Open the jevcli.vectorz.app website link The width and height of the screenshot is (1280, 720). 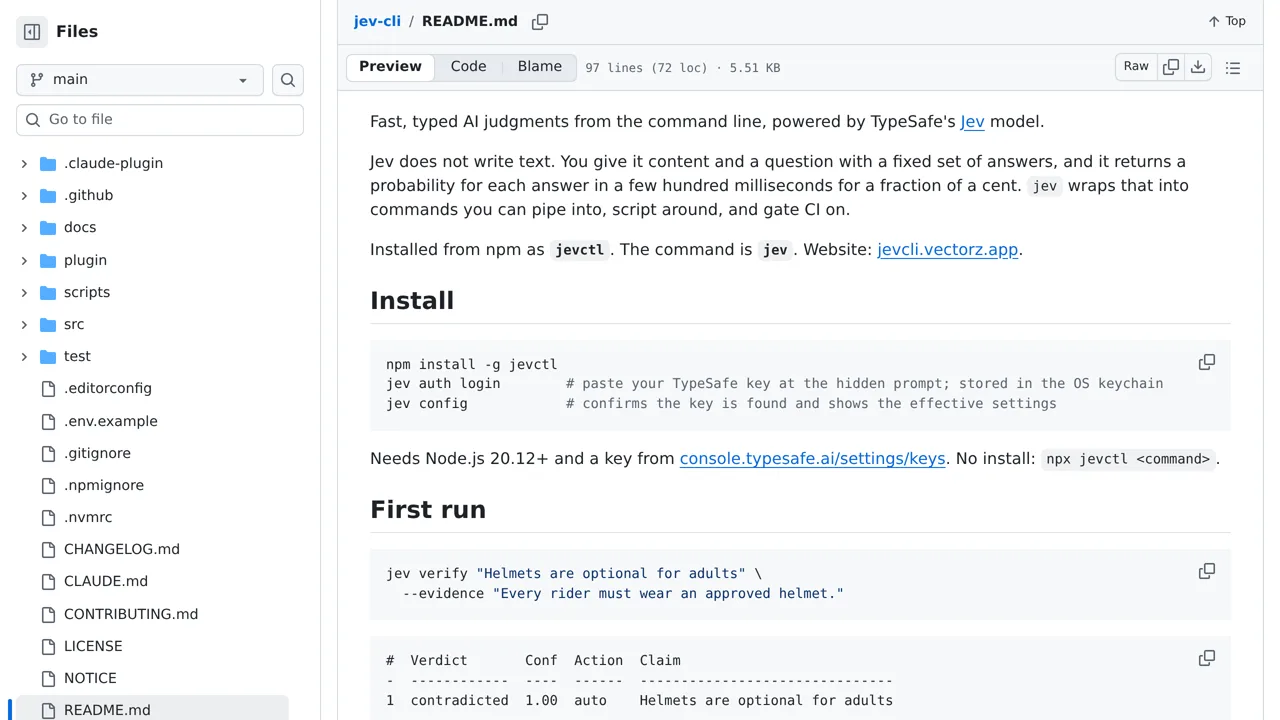pos(948,250)
